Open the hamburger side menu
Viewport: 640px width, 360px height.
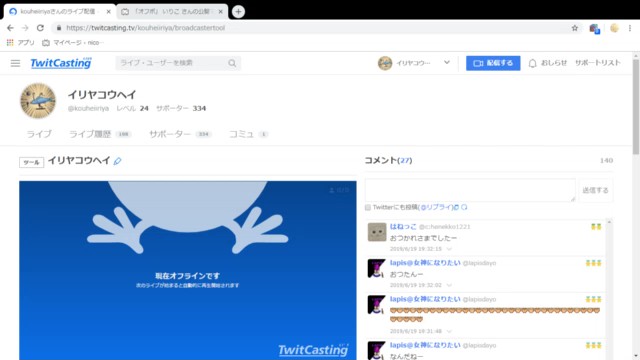pos(16,63)
